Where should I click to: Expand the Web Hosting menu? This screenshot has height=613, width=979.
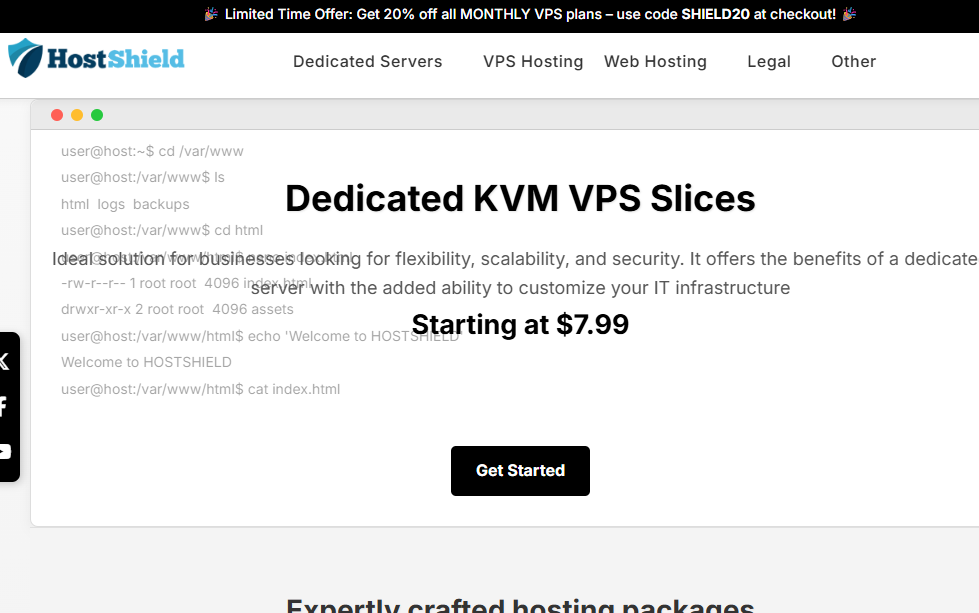coord(655,61)
